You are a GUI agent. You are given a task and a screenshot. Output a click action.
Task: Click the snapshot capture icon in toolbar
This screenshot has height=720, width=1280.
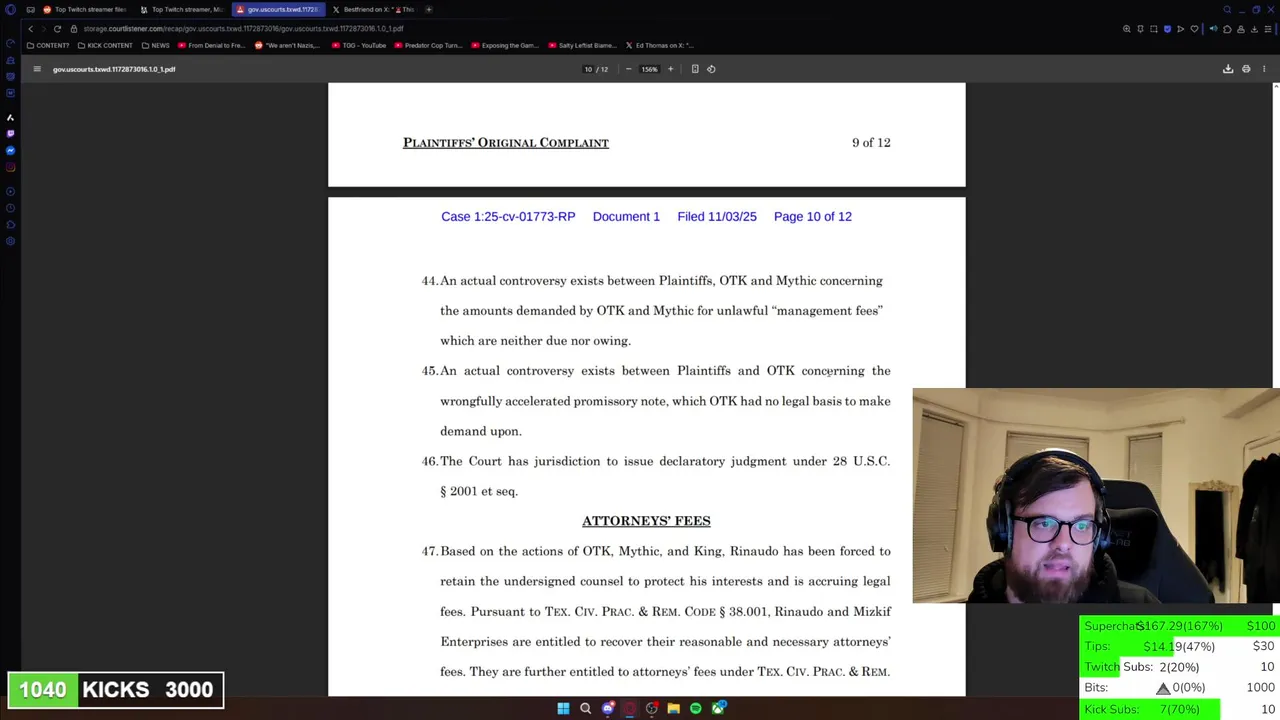(1153, 29)
